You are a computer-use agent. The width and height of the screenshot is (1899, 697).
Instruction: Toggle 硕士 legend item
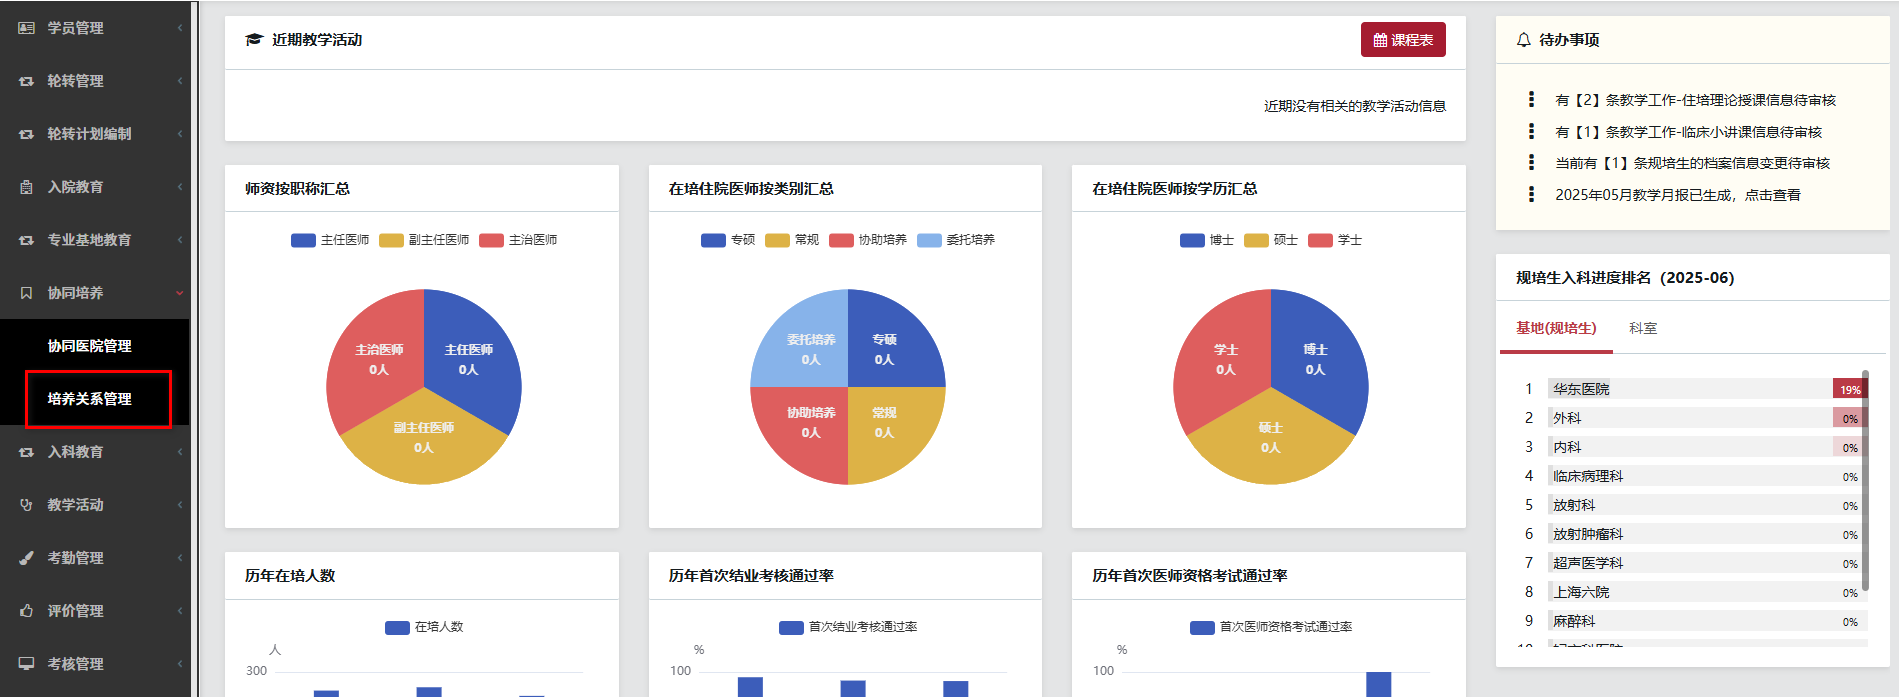(x=1271, y=240)
